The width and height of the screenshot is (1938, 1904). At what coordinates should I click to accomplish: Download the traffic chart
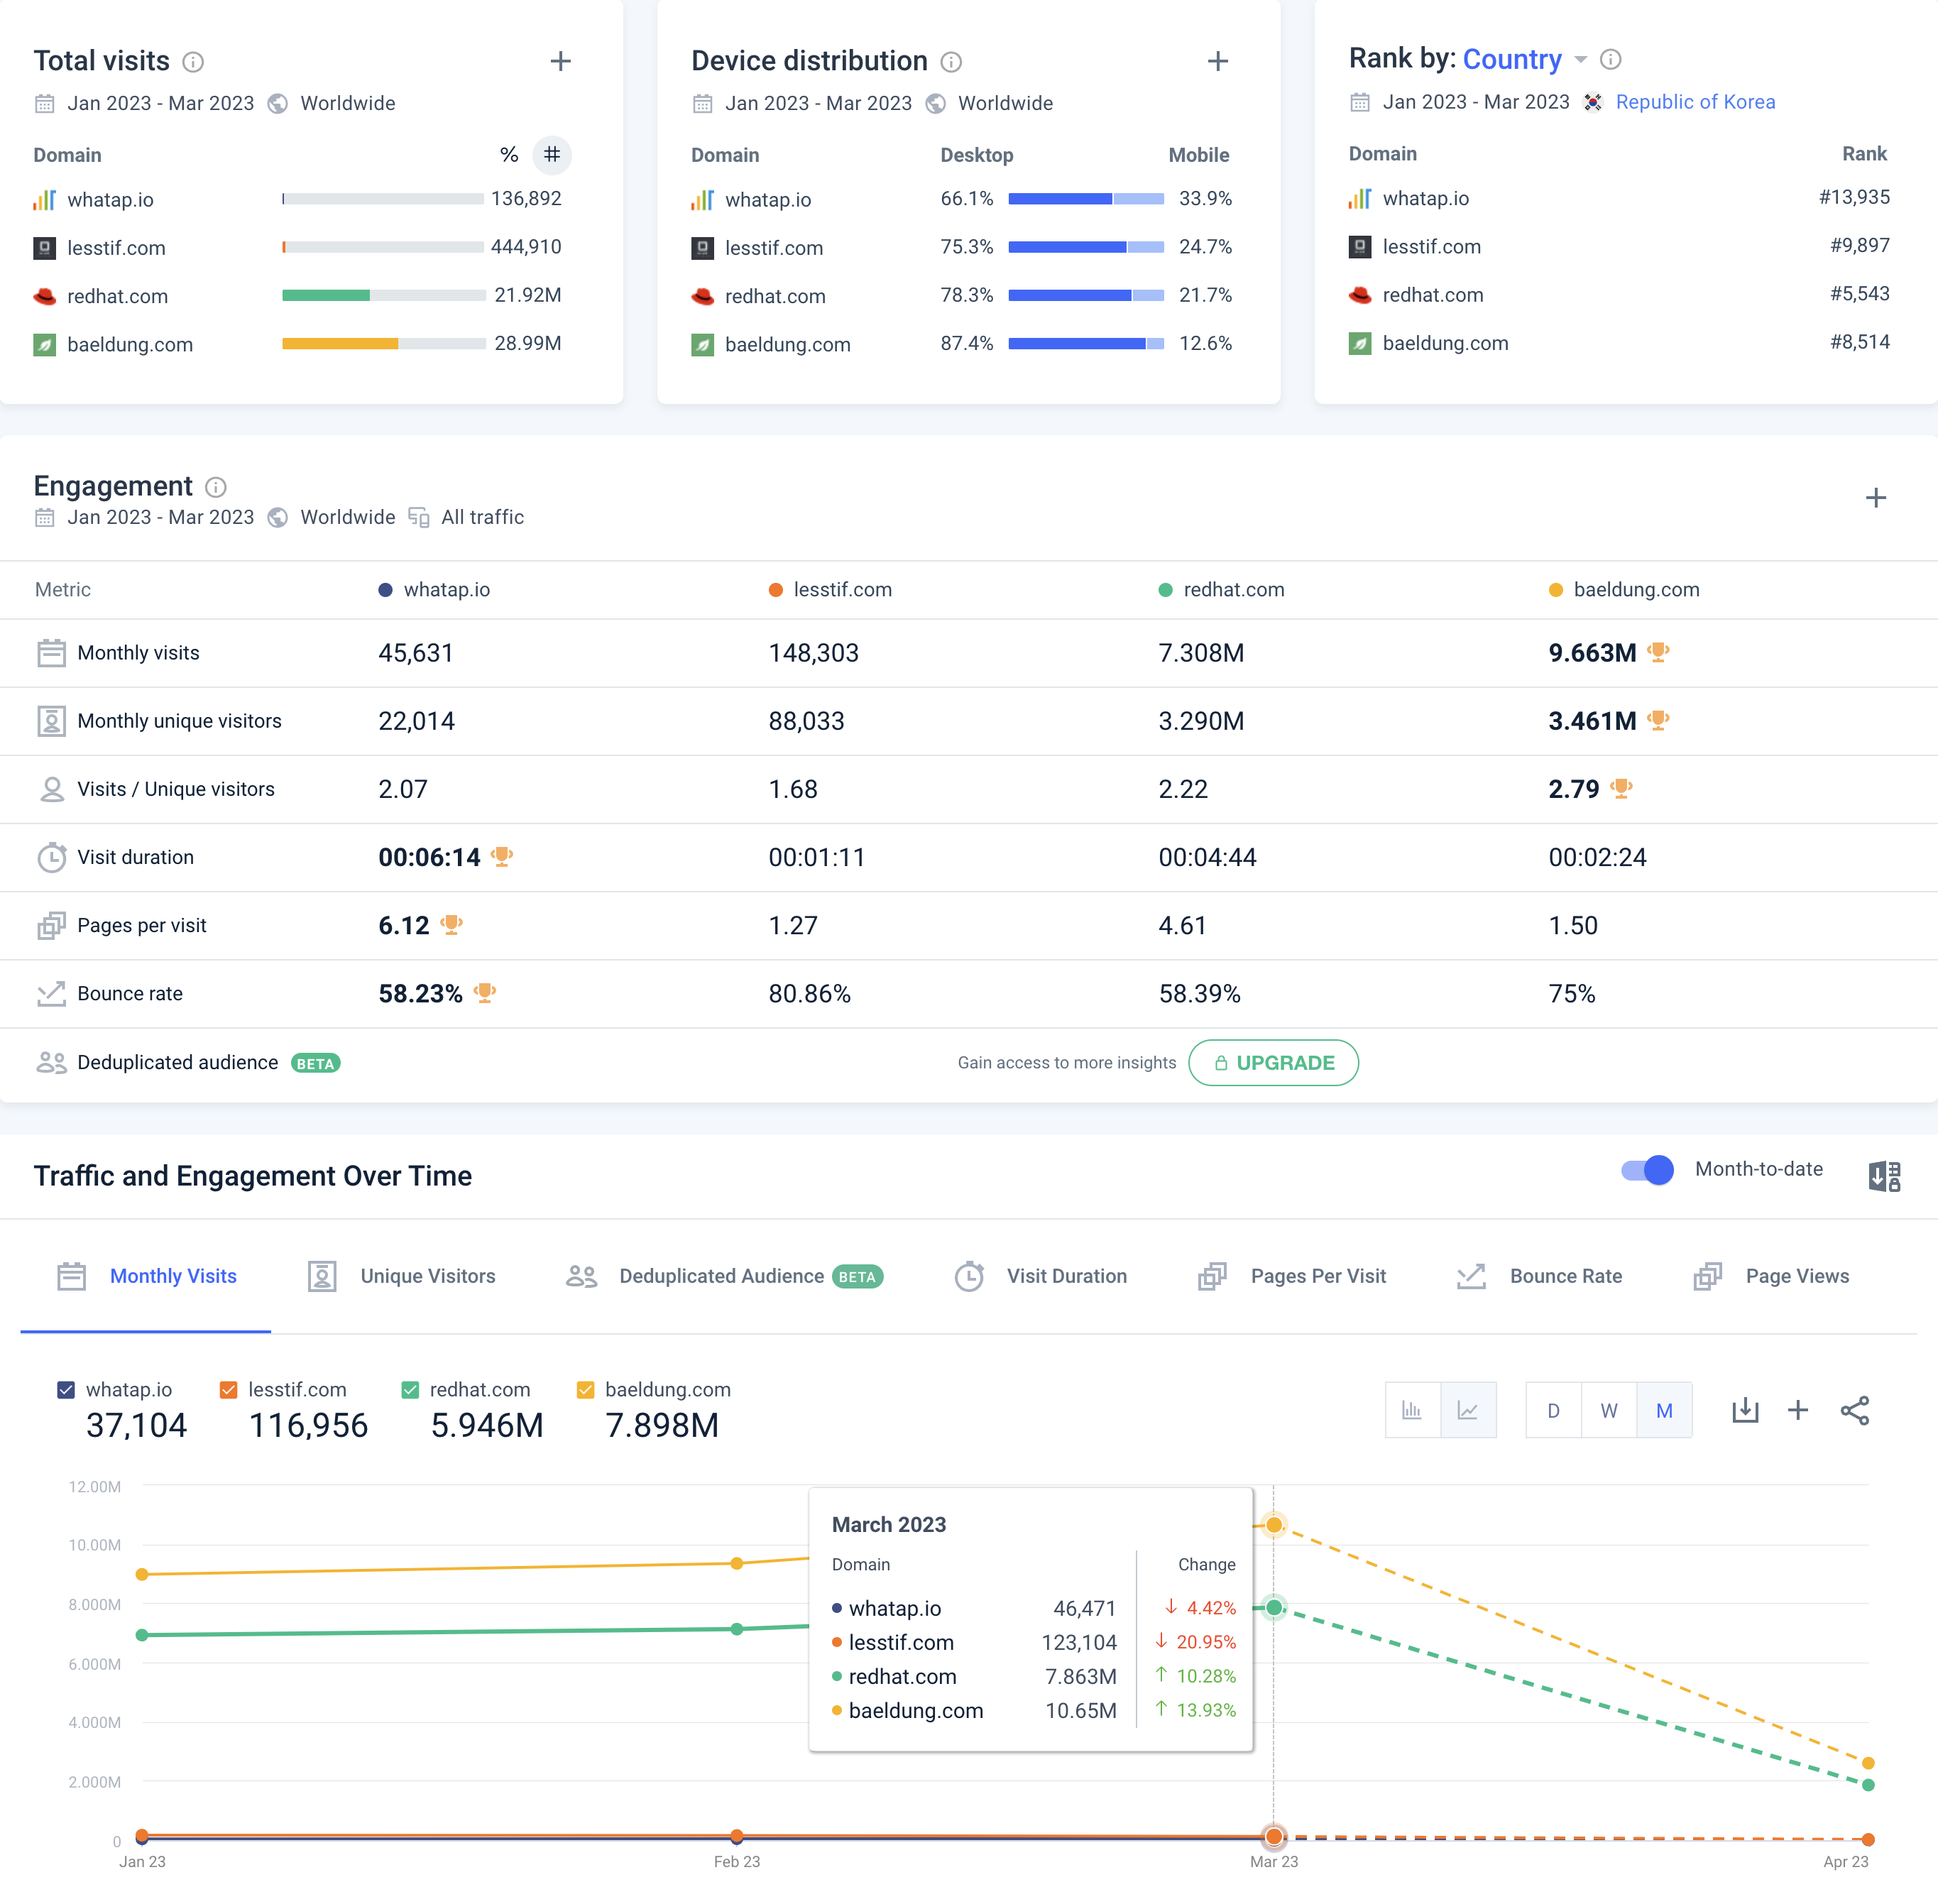(1745, 1410)
